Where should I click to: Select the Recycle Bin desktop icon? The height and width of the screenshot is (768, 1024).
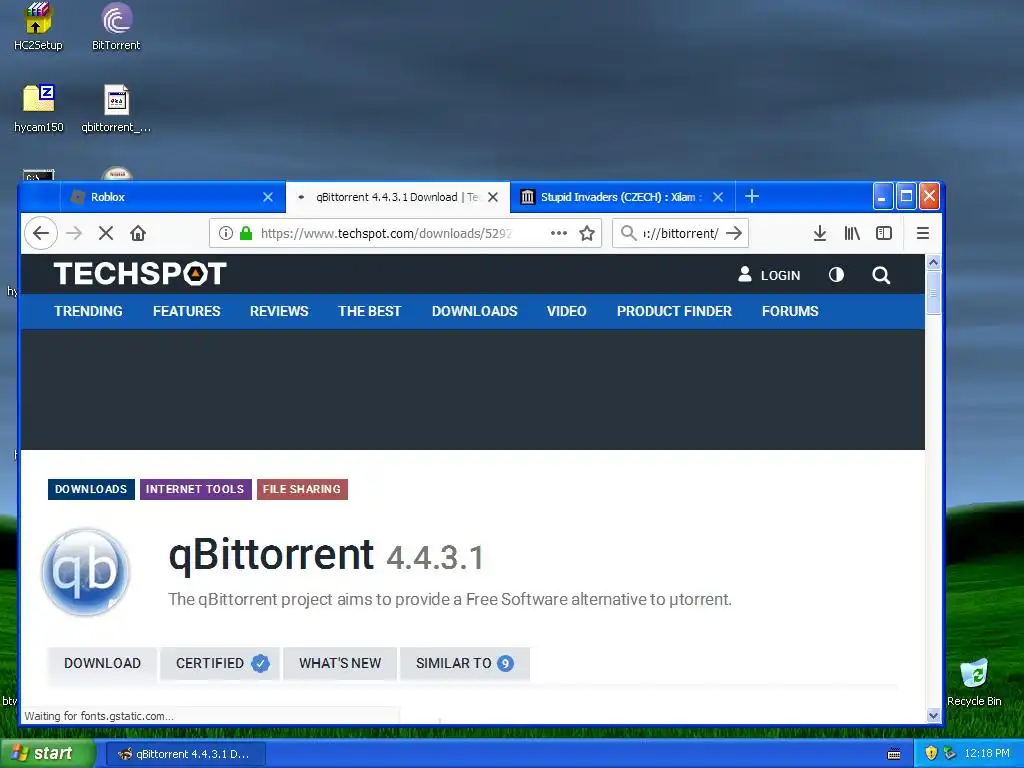coord(974,682)
